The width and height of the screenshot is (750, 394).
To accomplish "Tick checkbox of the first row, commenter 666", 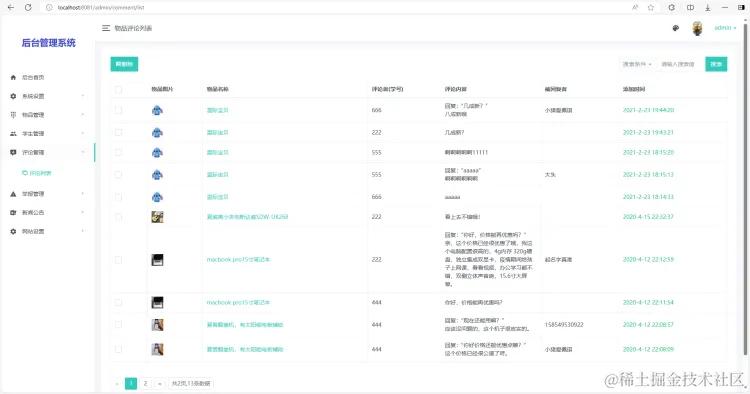I will click(118, 110).
